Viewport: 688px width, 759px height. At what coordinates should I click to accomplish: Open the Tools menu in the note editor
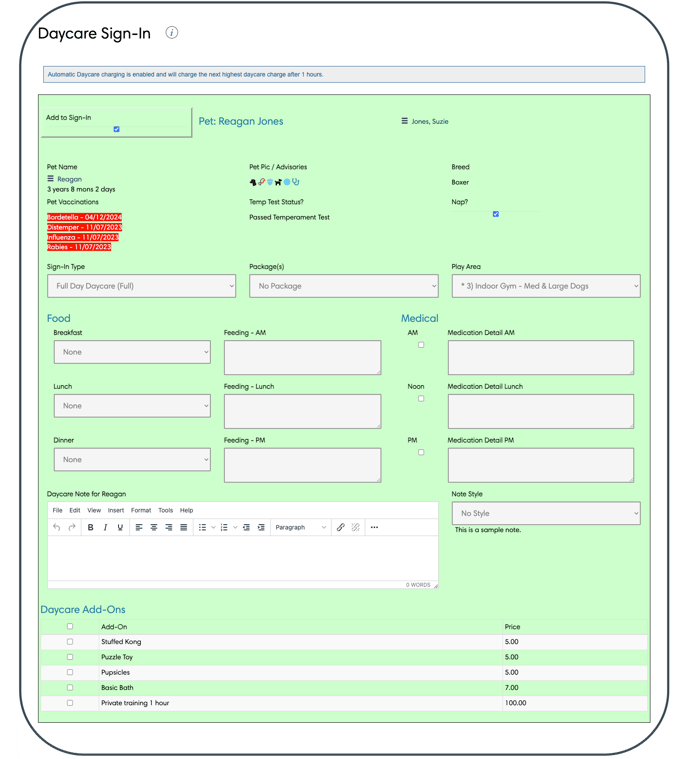[166, 510]
